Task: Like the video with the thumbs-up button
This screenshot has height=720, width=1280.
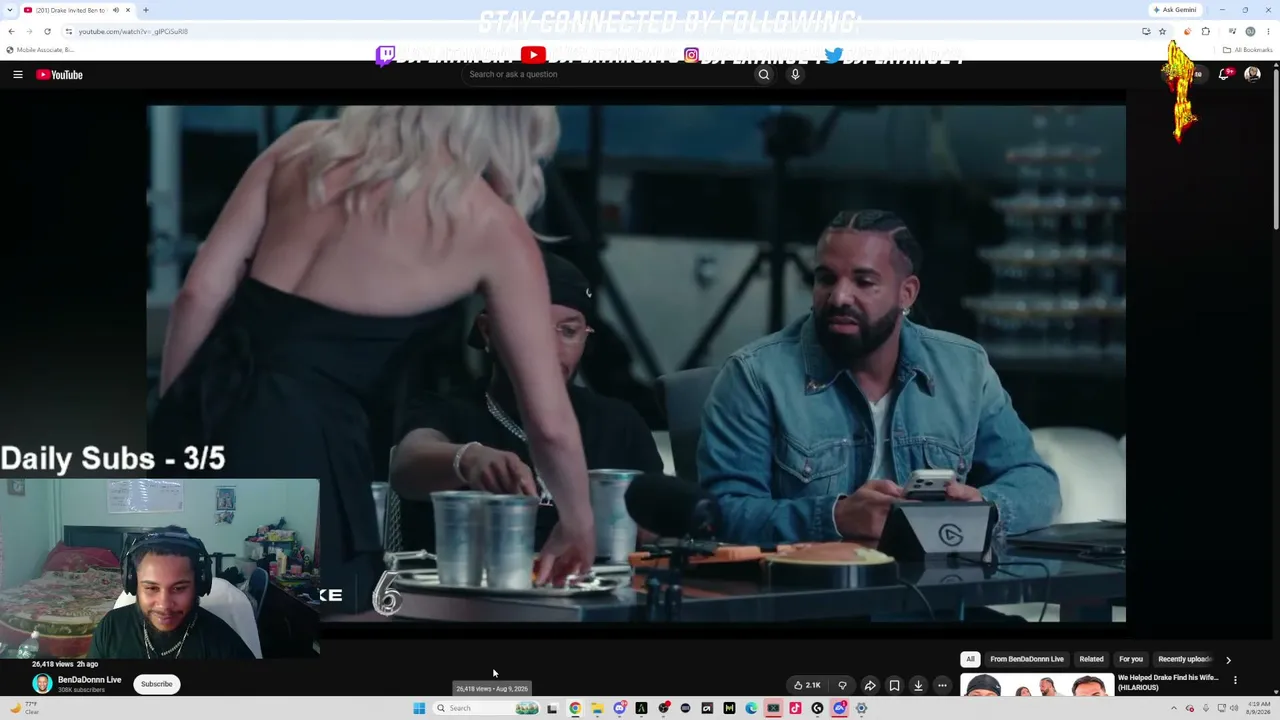Action: click(807, 685)
